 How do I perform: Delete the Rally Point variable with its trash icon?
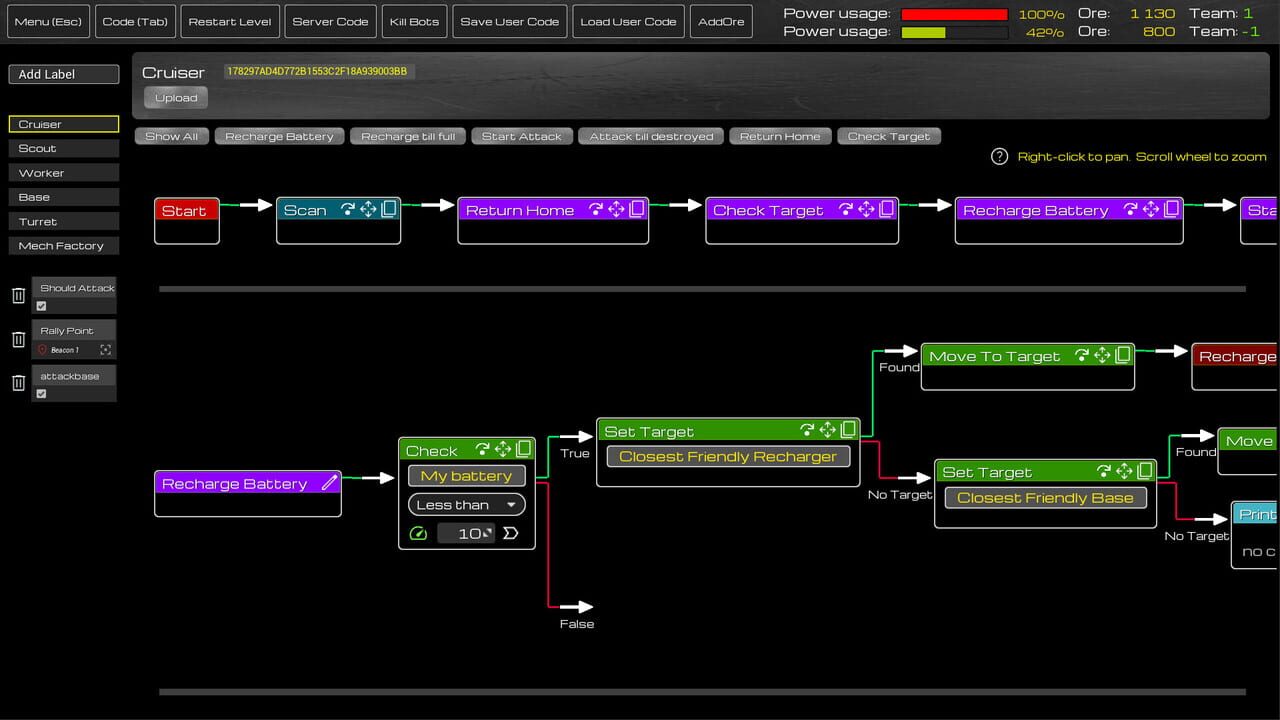(18, 338)
